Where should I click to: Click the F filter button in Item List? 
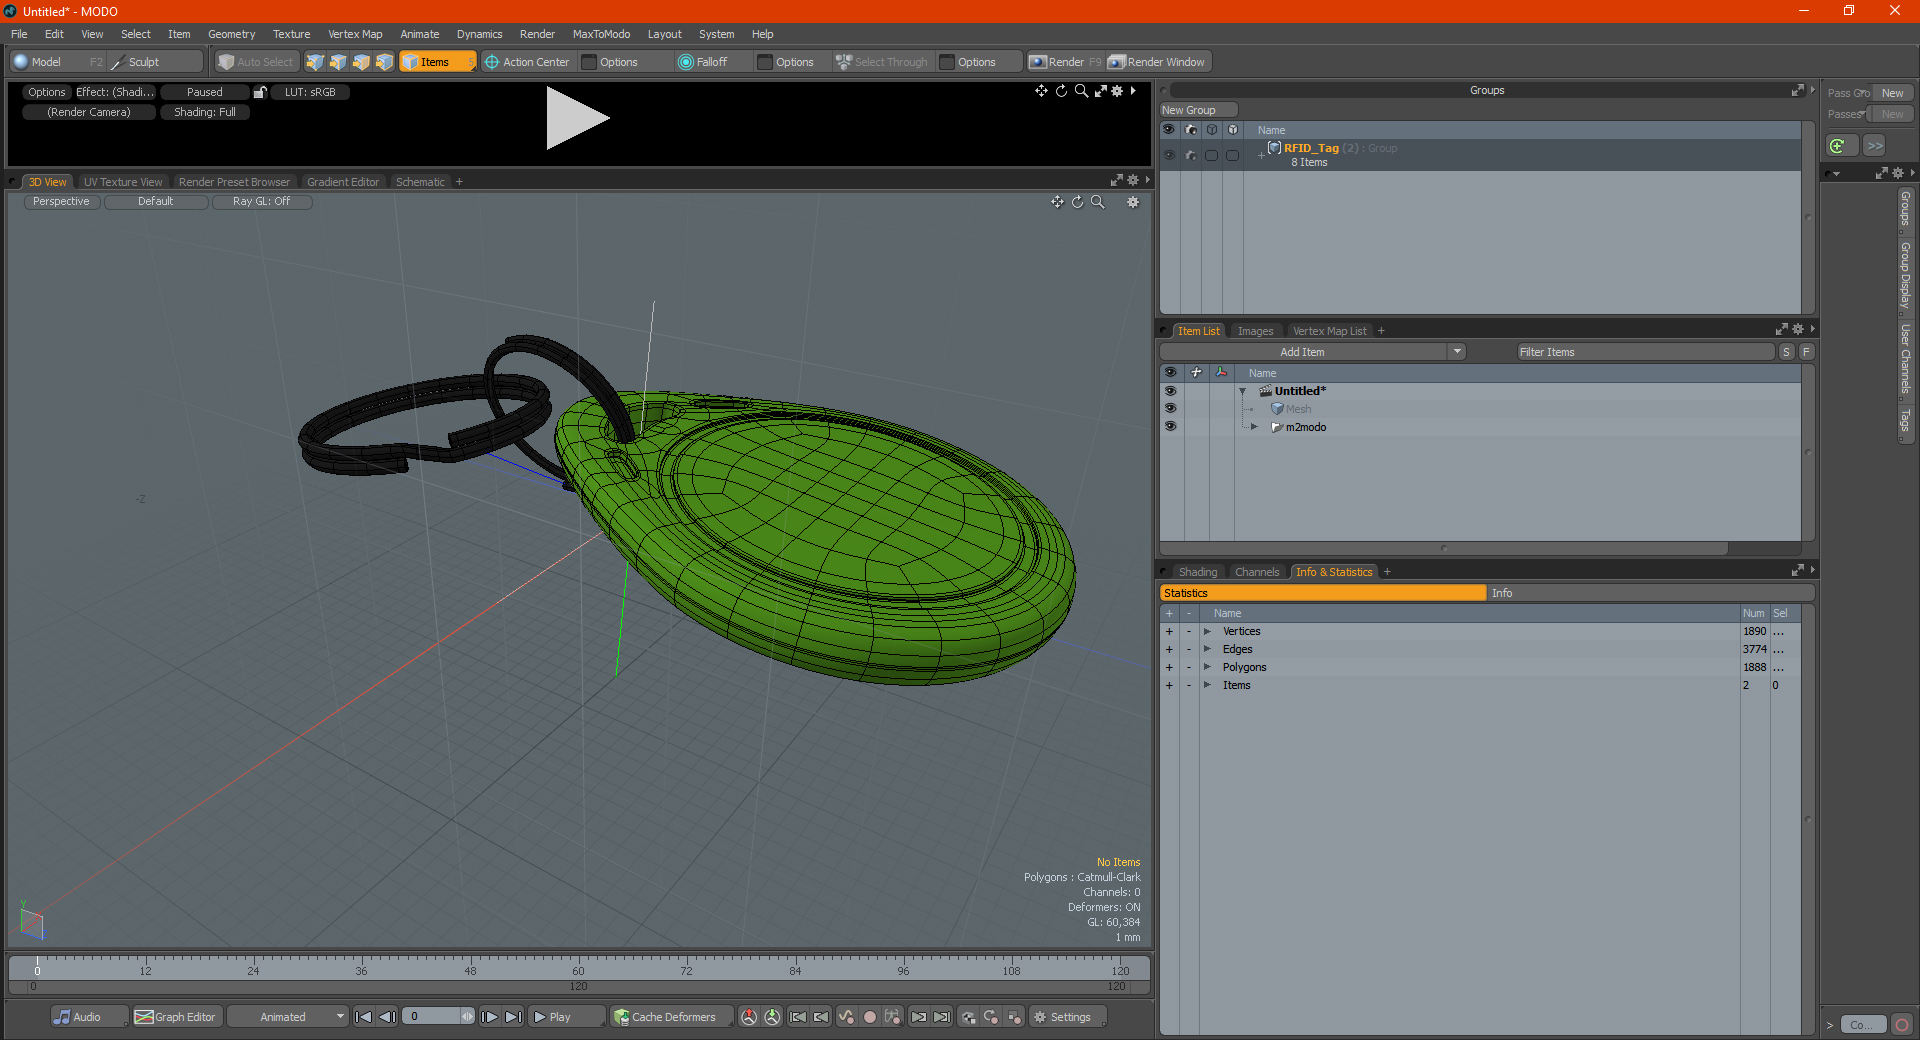[1806, 352]
